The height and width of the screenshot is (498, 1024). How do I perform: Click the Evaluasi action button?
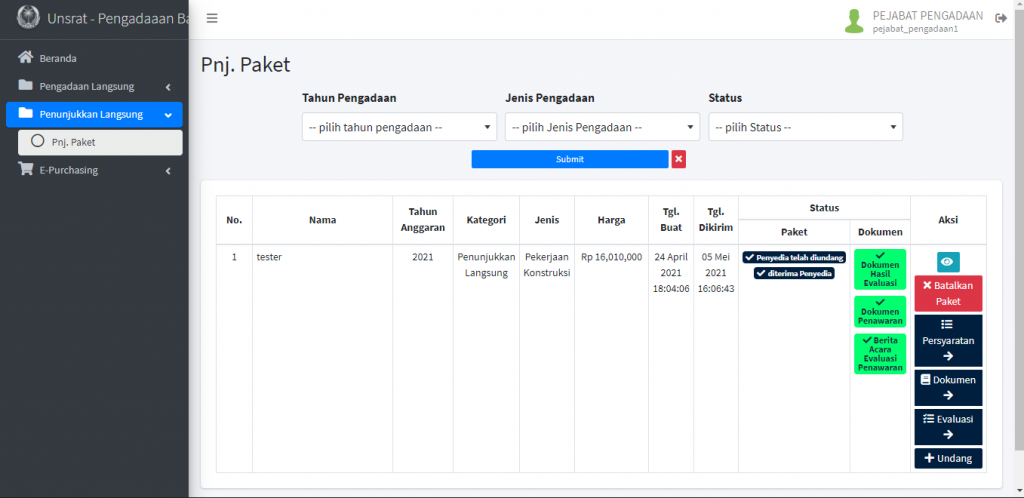click(x=948, y=427)
